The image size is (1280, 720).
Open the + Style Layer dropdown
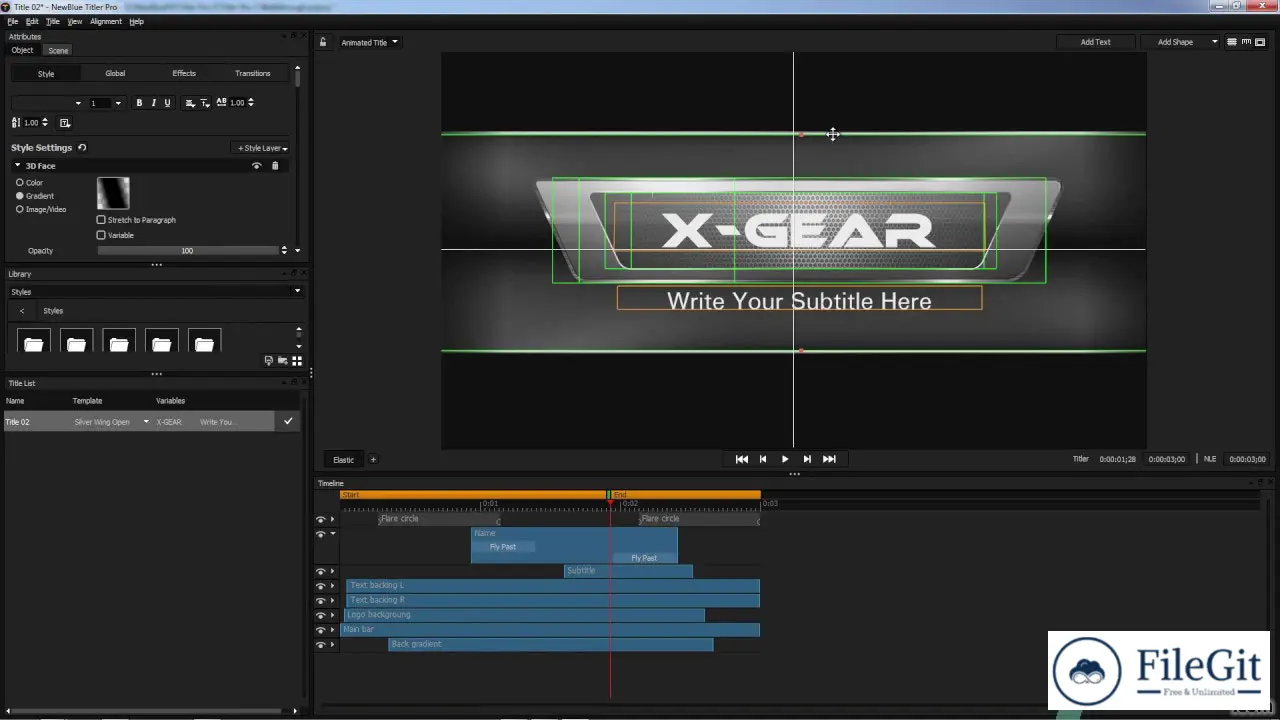pos(262,148)
